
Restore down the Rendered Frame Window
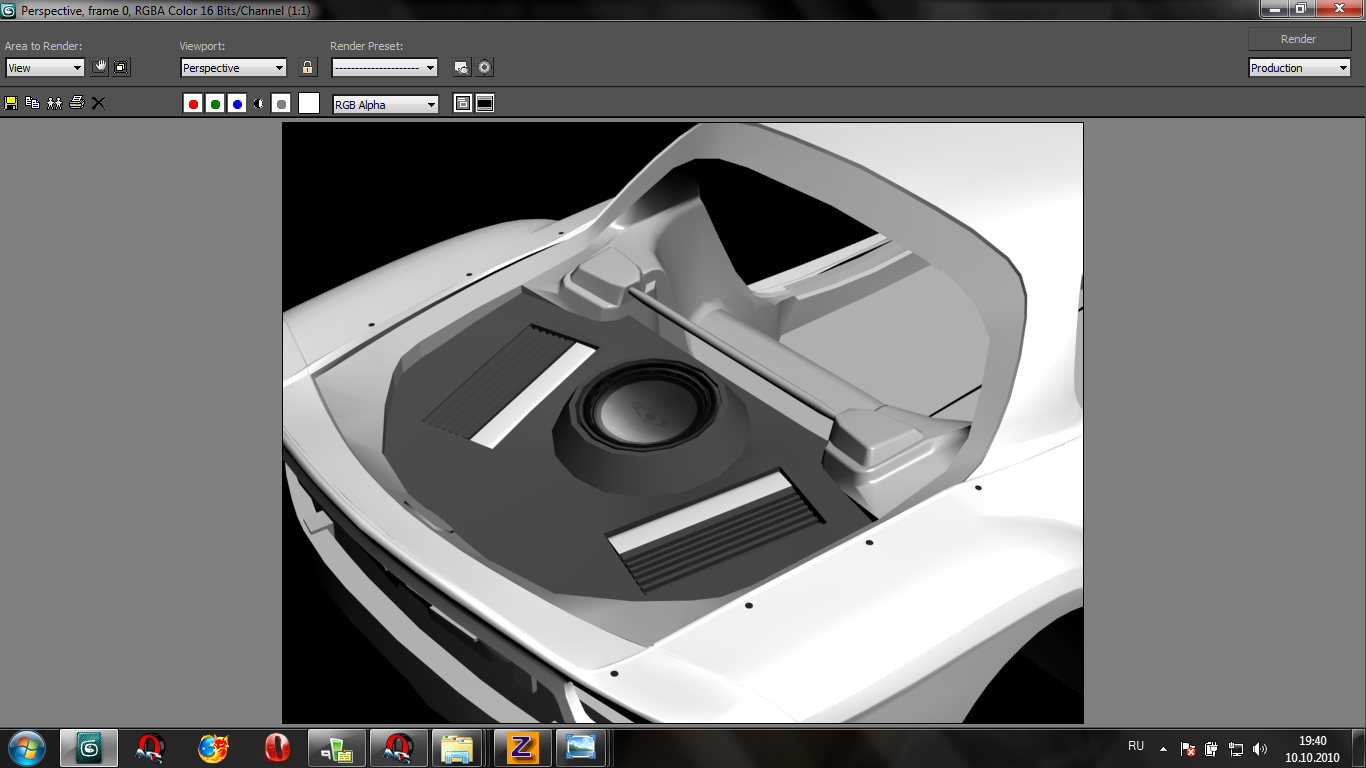pos(1300,8)
